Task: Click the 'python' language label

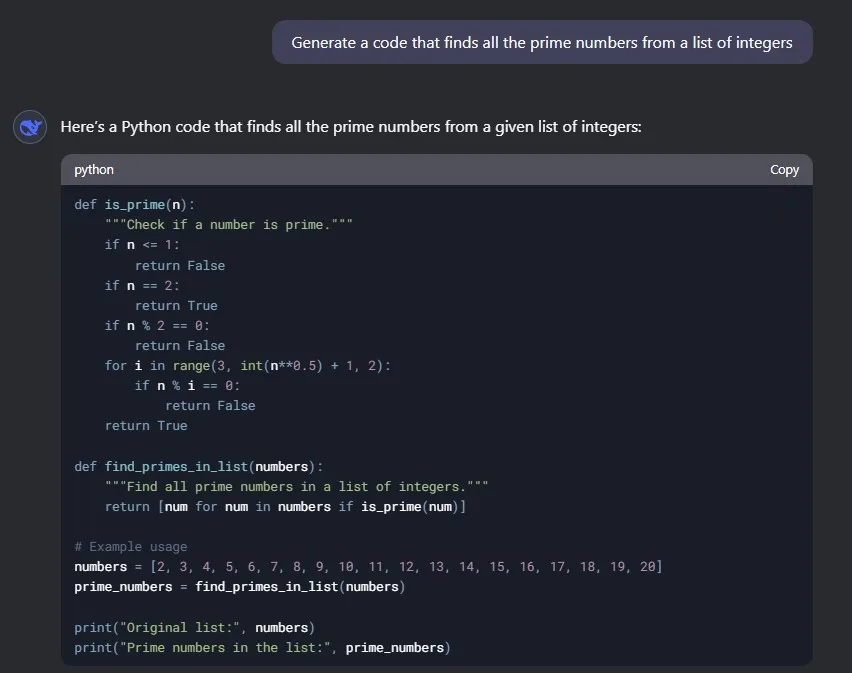Action: tap(94, 170)
